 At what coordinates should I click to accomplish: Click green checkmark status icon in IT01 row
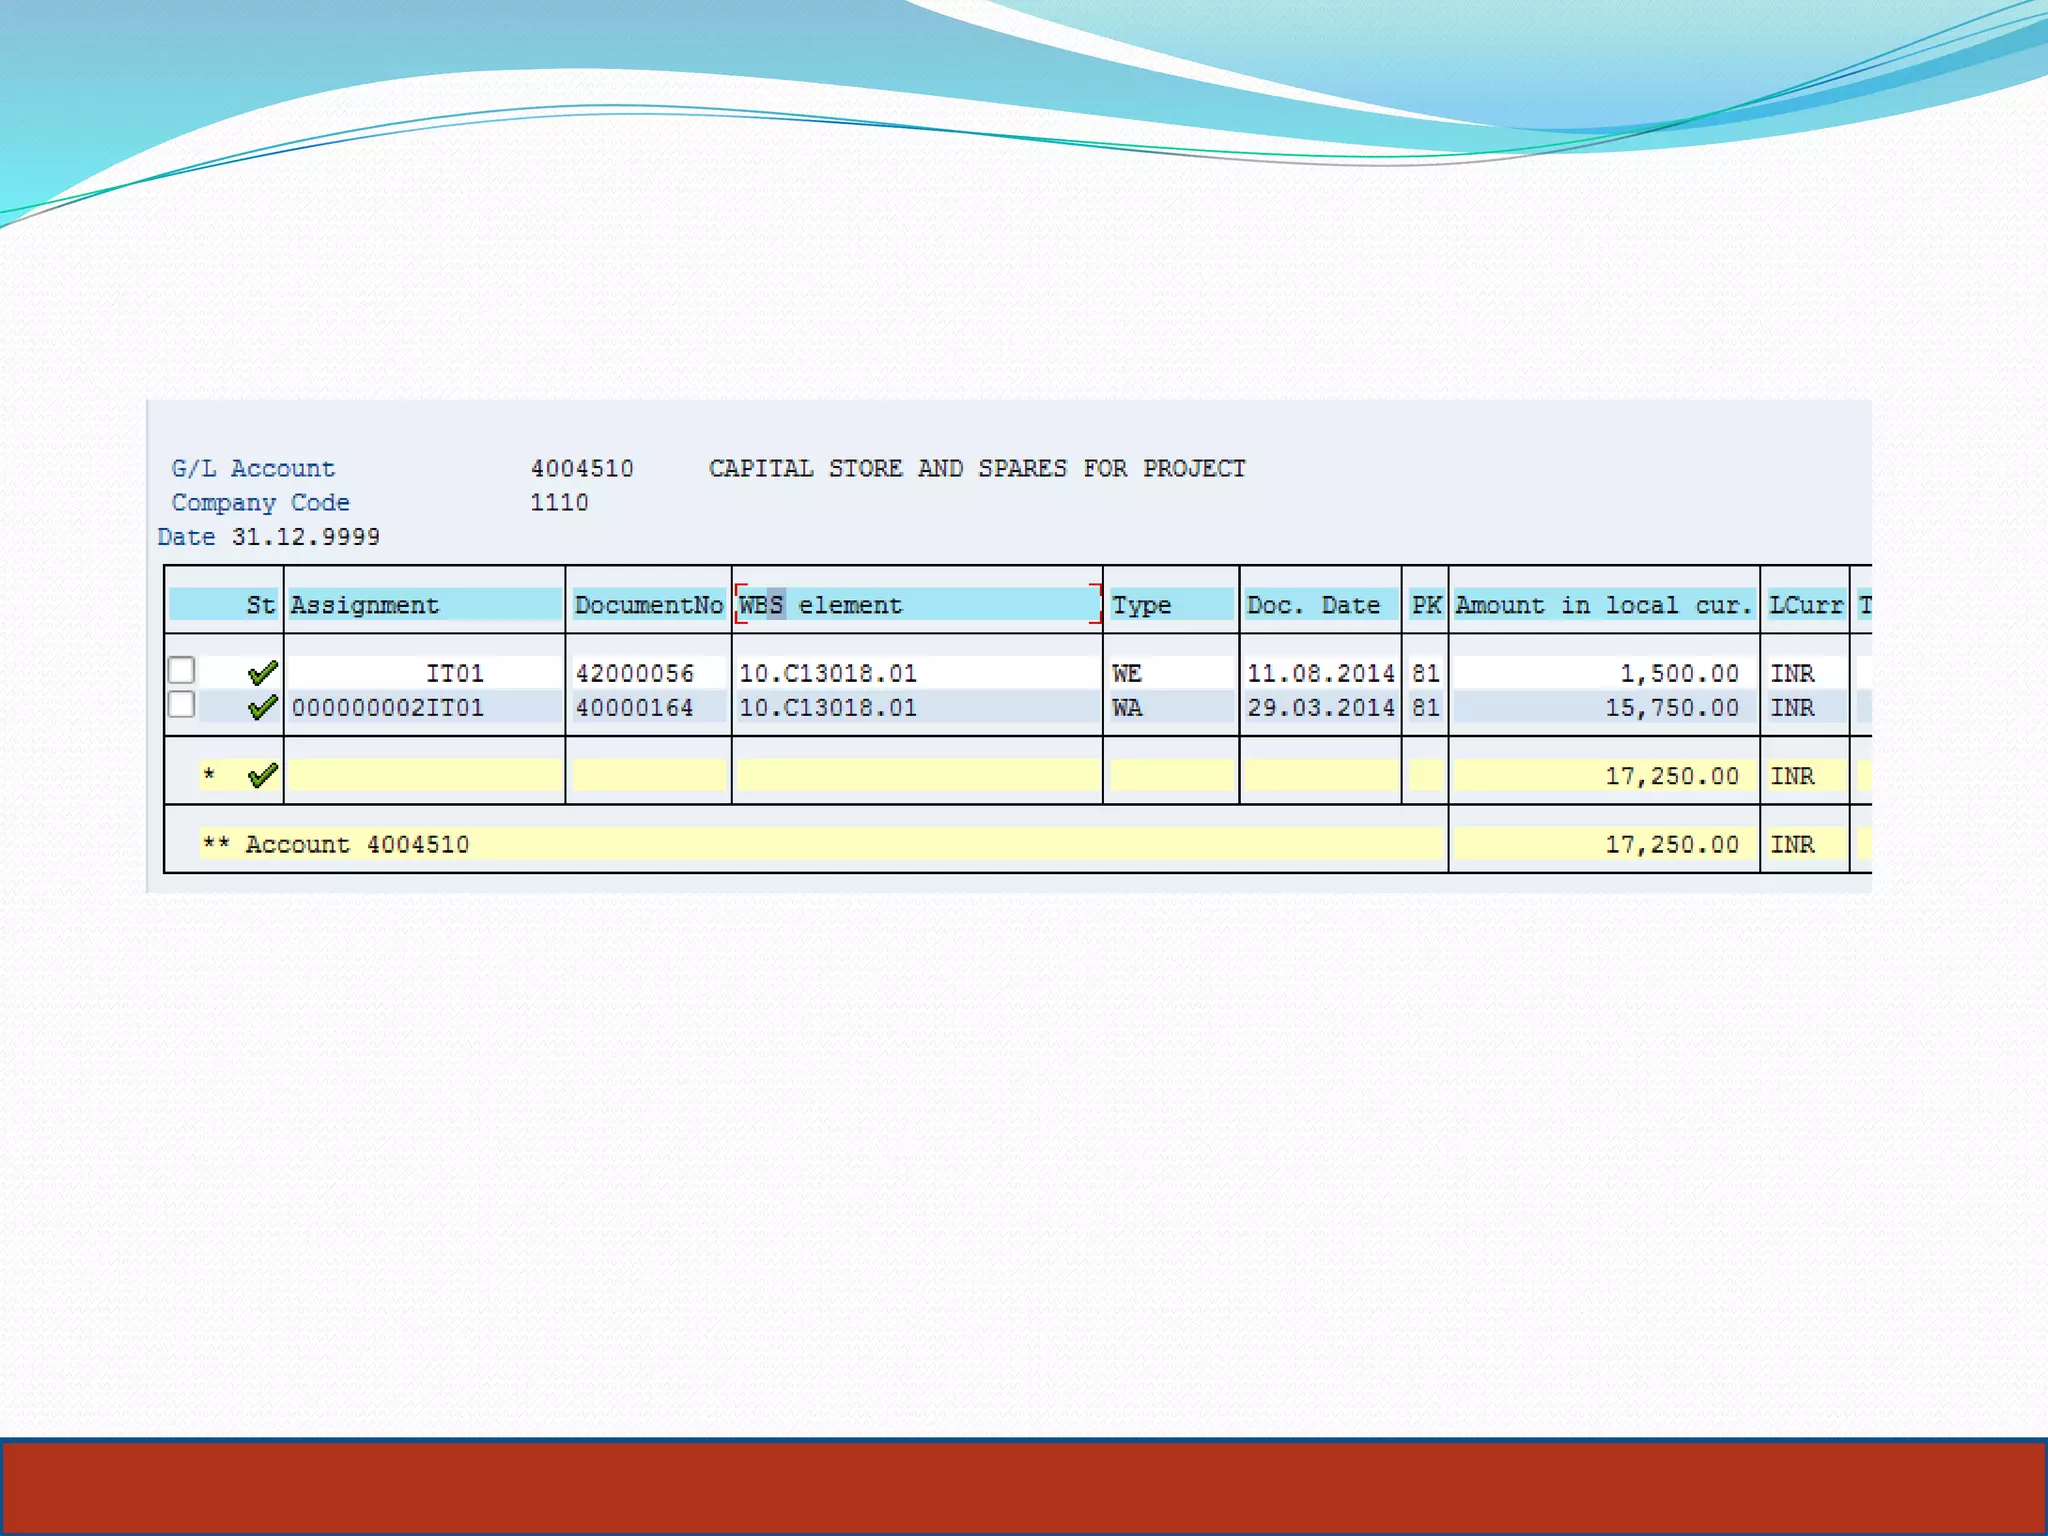pos(262,672)
